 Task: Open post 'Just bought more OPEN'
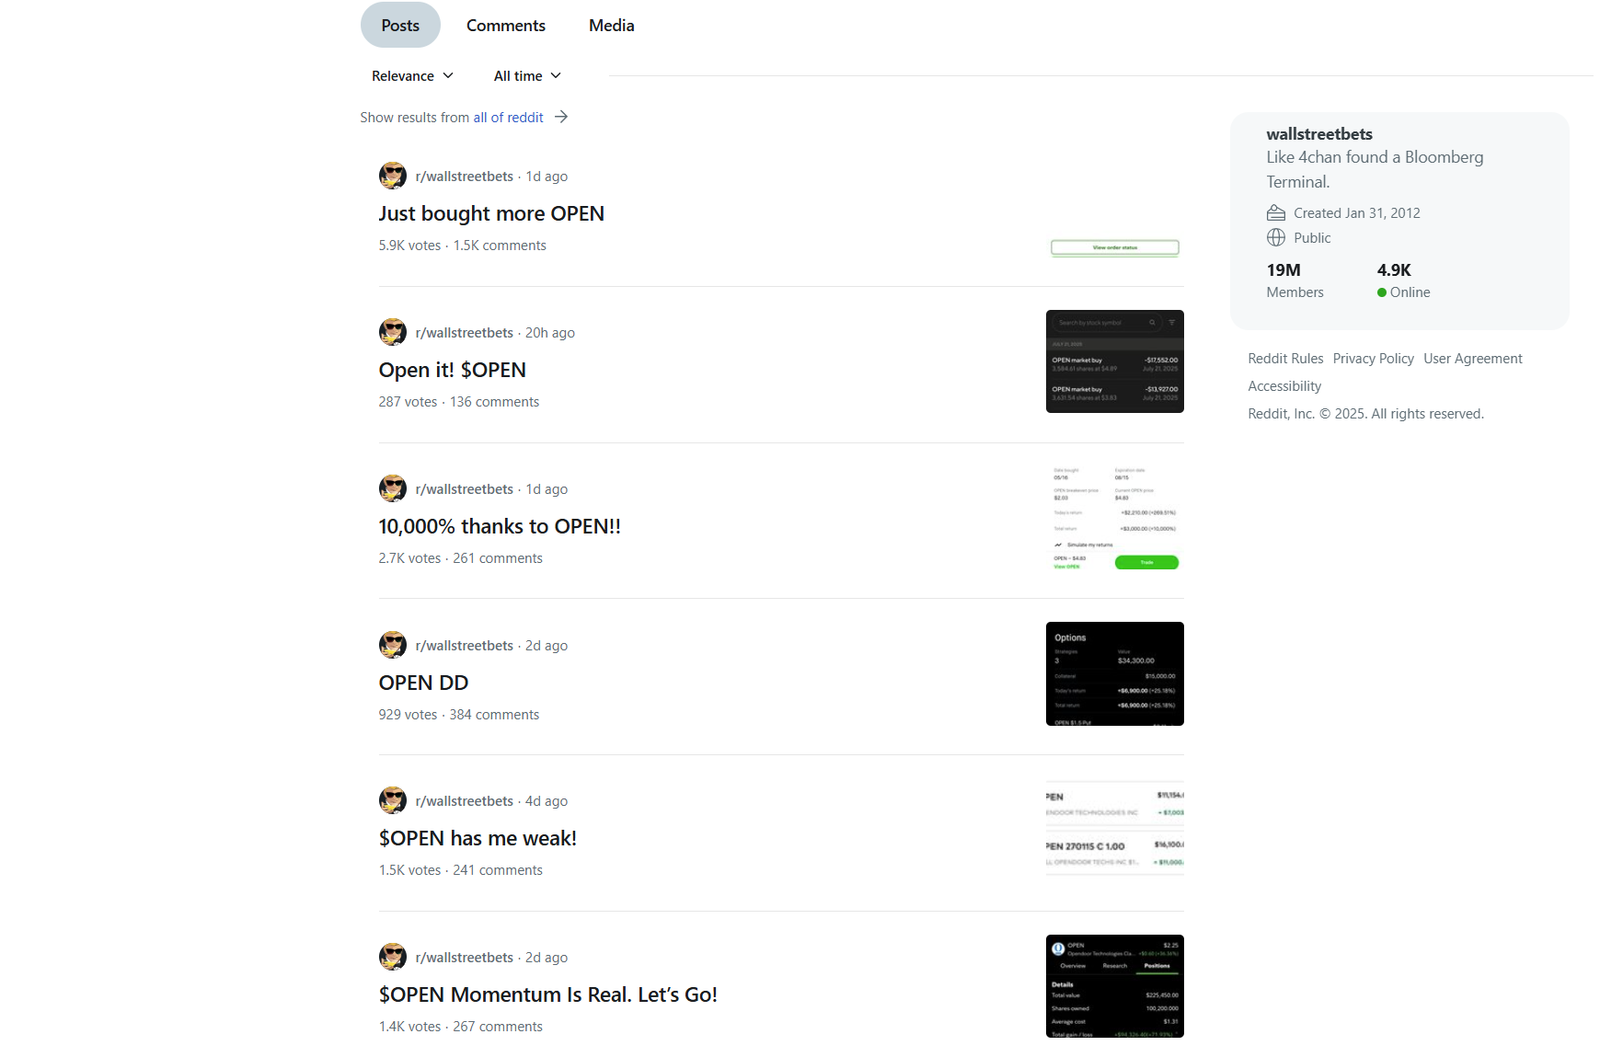coord(491,213)
